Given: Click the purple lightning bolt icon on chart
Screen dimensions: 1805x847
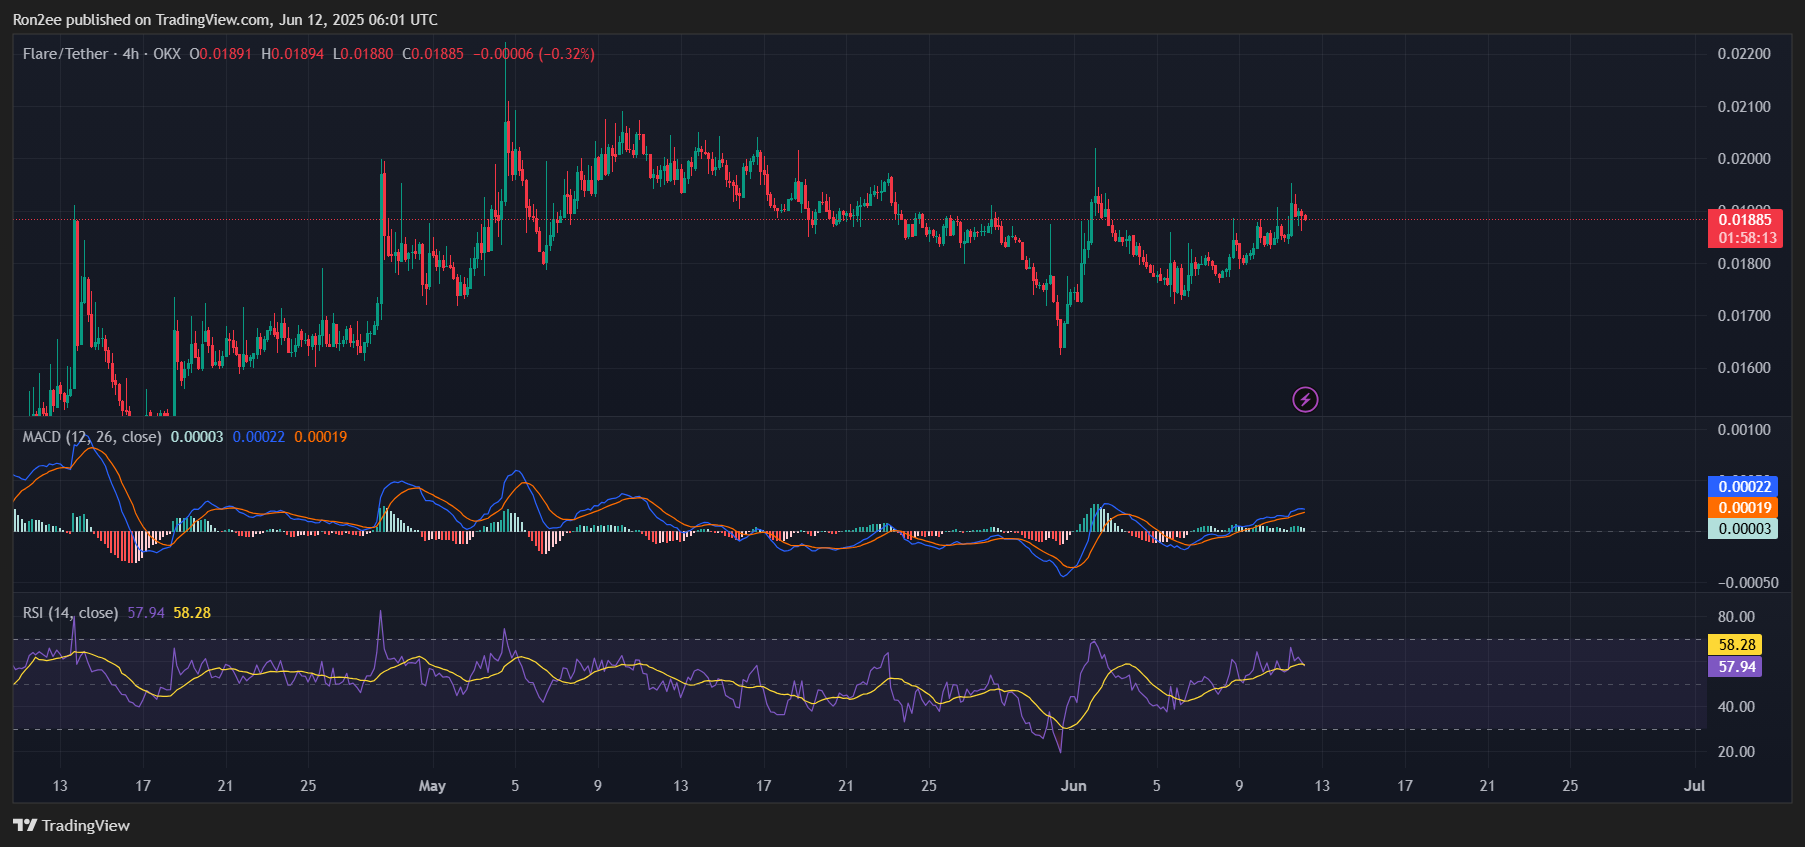Looking at the screenshot, I should pyautogui.click(x=1305, y=400).
